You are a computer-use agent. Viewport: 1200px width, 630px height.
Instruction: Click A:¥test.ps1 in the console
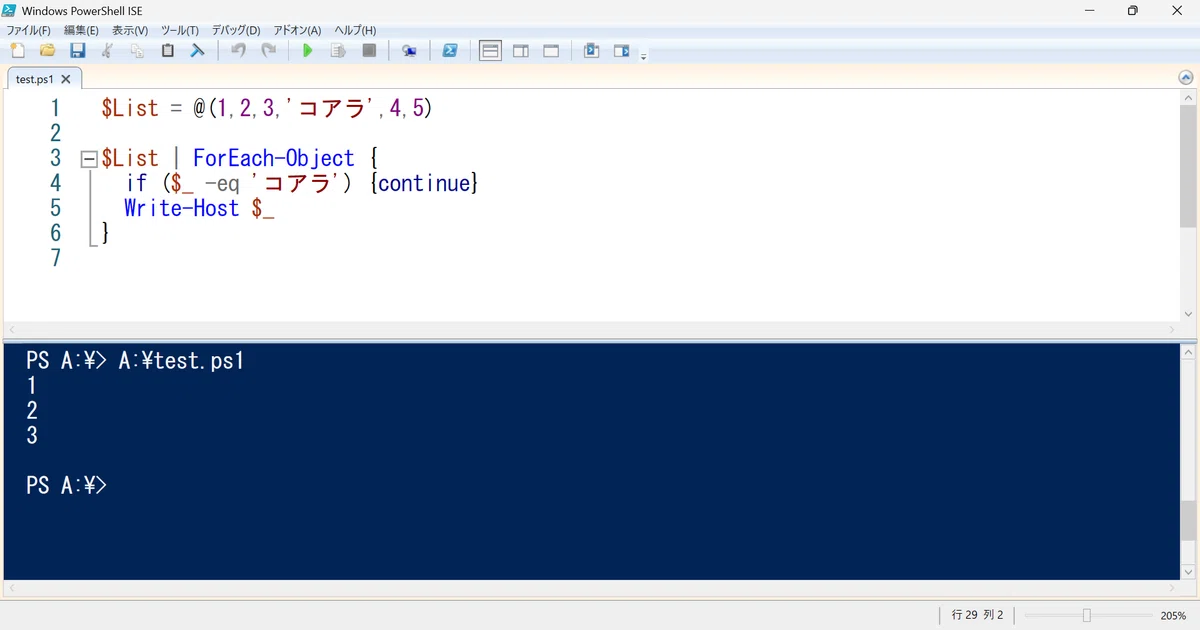coord(181,361)
